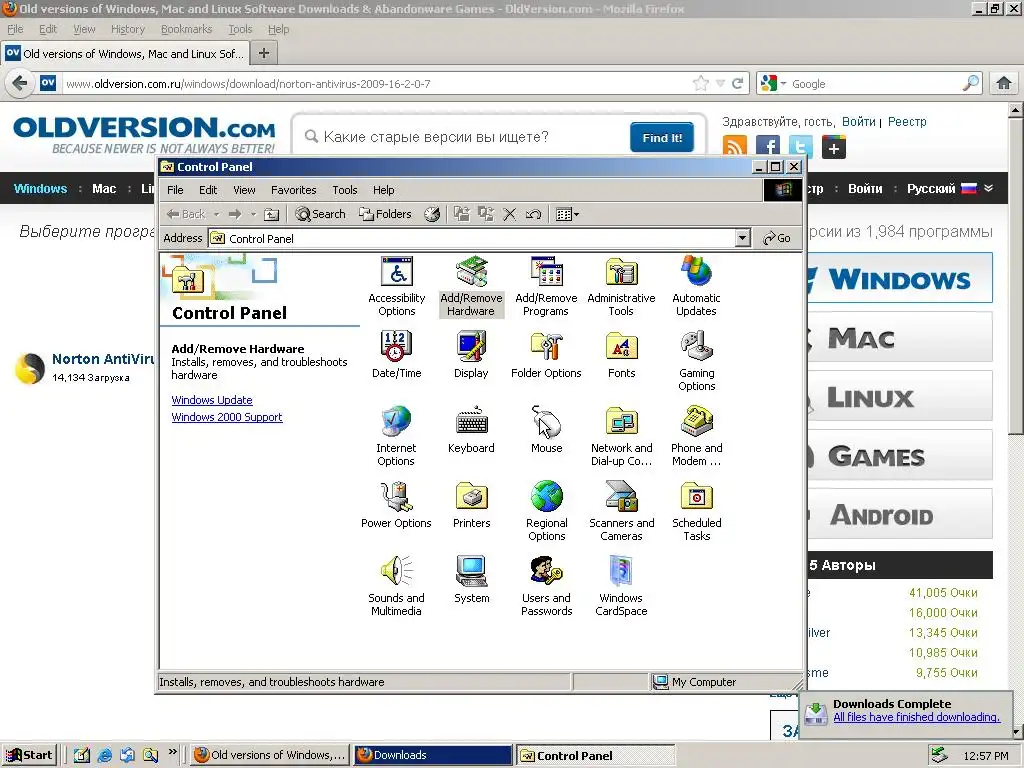1024x768 pixels.
Task: Open Regional Options applet
Action: pyautogui.click(x=546, y=511)
